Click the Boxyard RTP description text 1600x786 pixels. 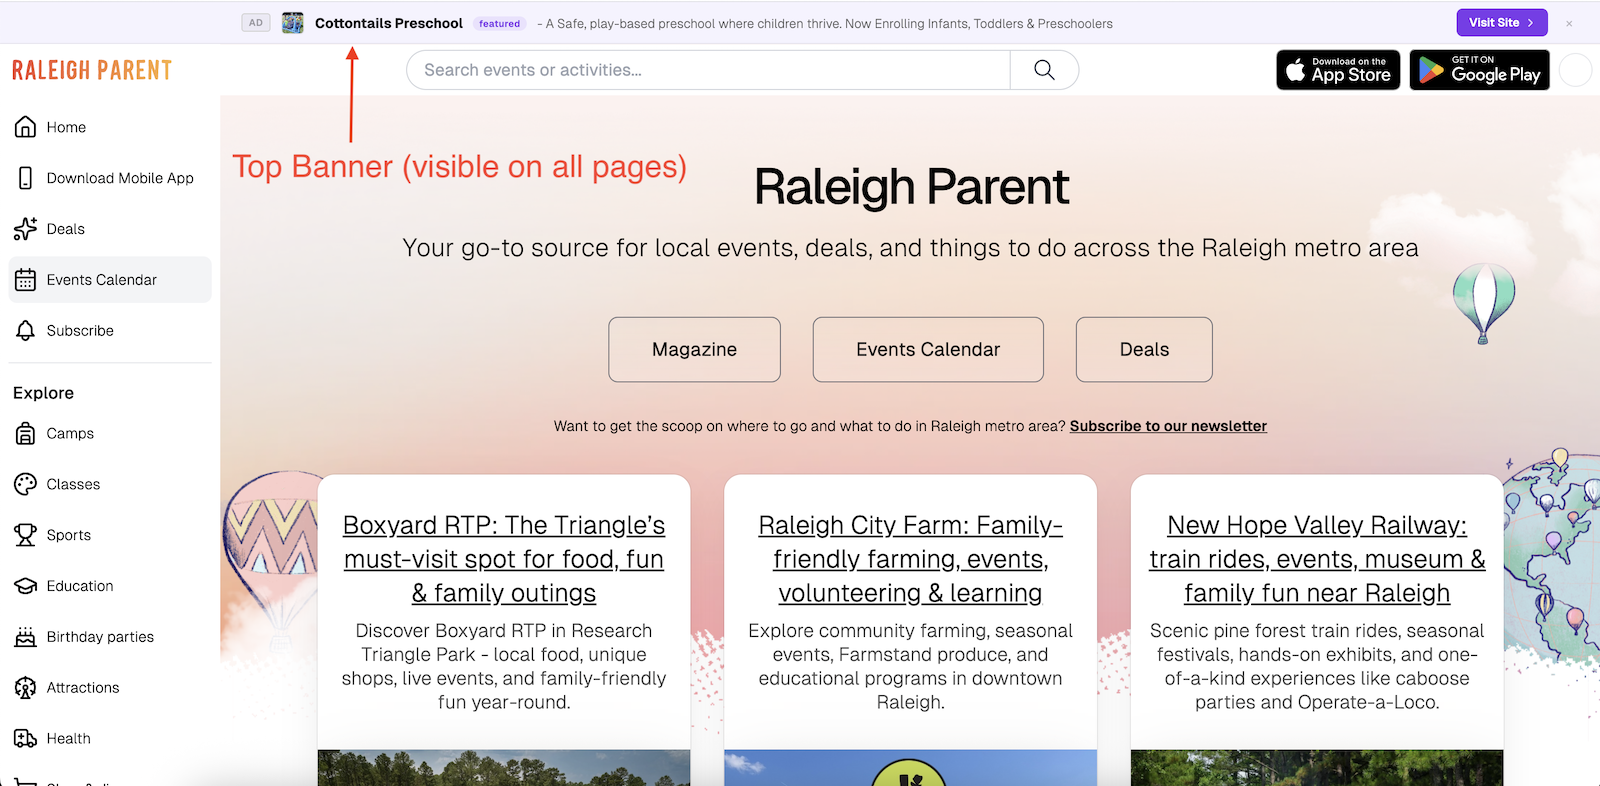tap(504, 666)
